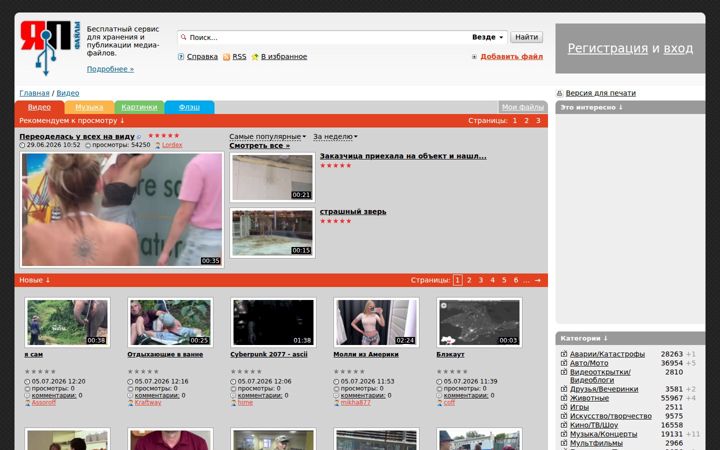
Task: Click the printer icon by Версия для печати
Action: [x=559, y=93]
